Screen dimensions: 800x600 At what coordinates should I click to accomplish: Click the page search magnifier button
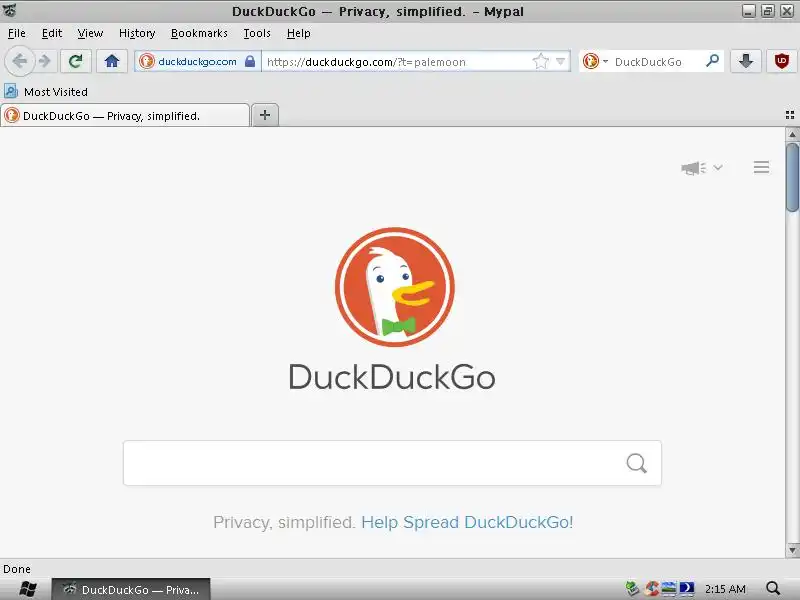pos(636,463)
